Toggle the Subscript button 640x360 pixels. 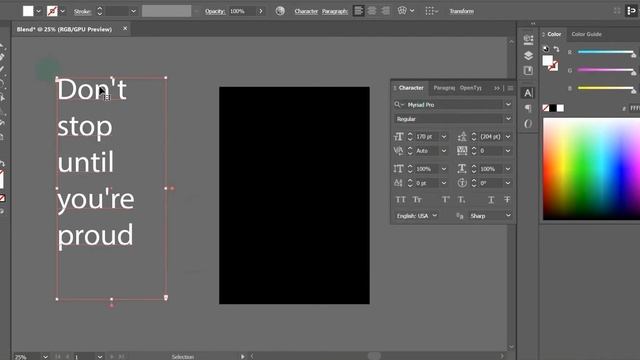tap(462, 200)
